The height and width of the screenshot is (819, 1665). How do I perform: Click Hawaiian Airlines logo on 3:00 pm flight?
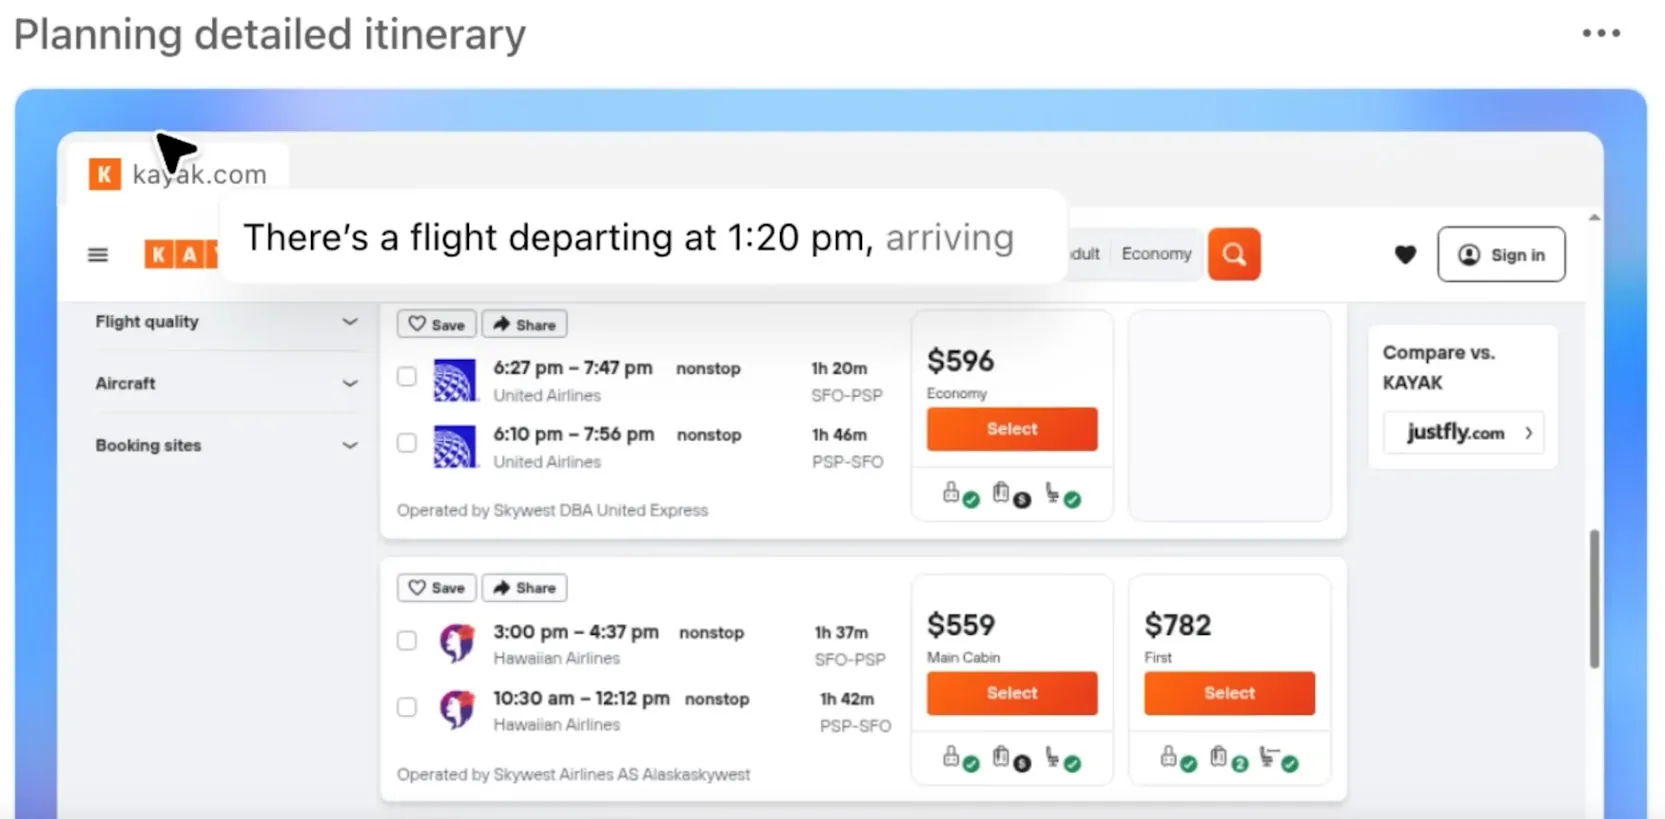click(457, 643)
